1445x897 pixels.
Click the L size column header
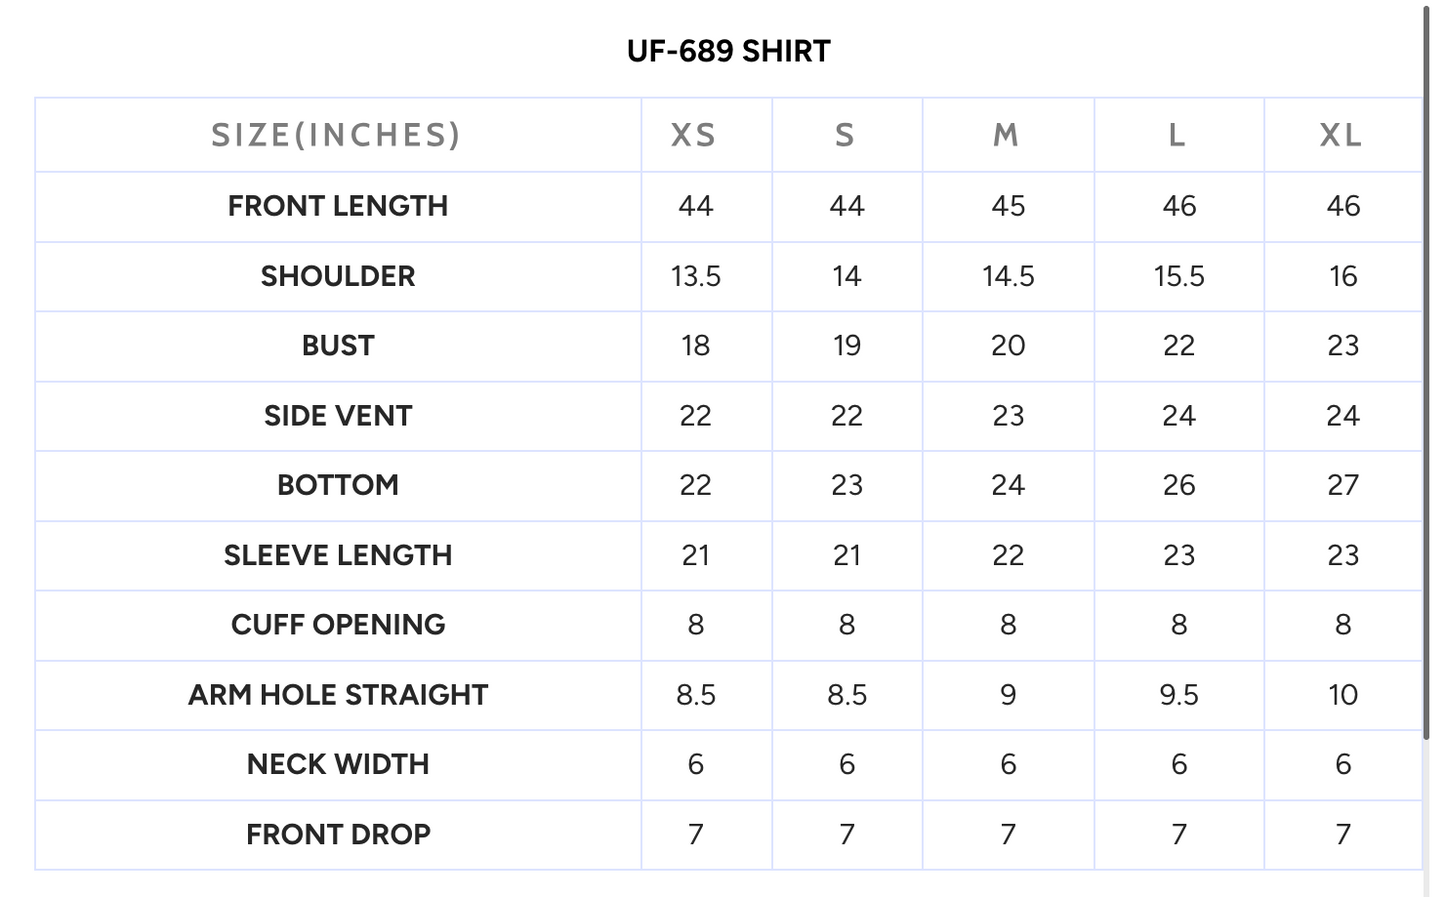(1177, 135)
